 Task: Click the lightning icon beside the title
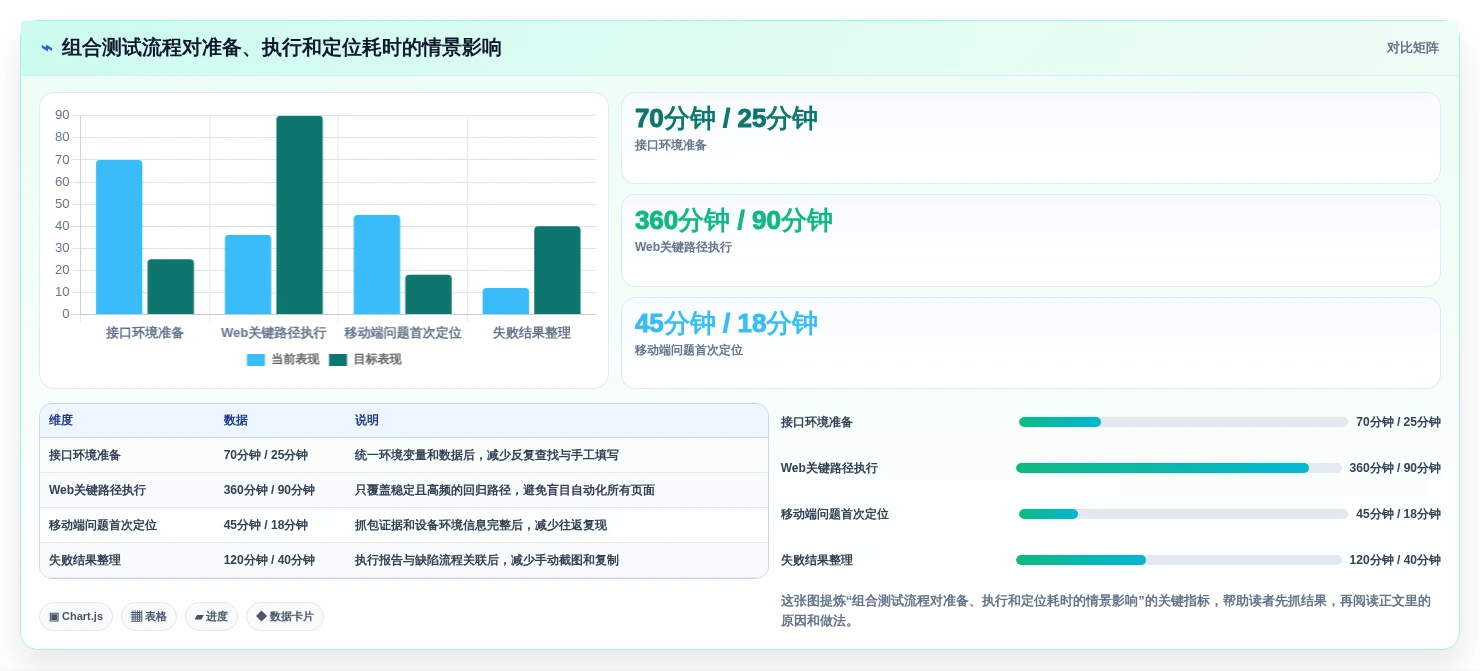tap(46, 48)
